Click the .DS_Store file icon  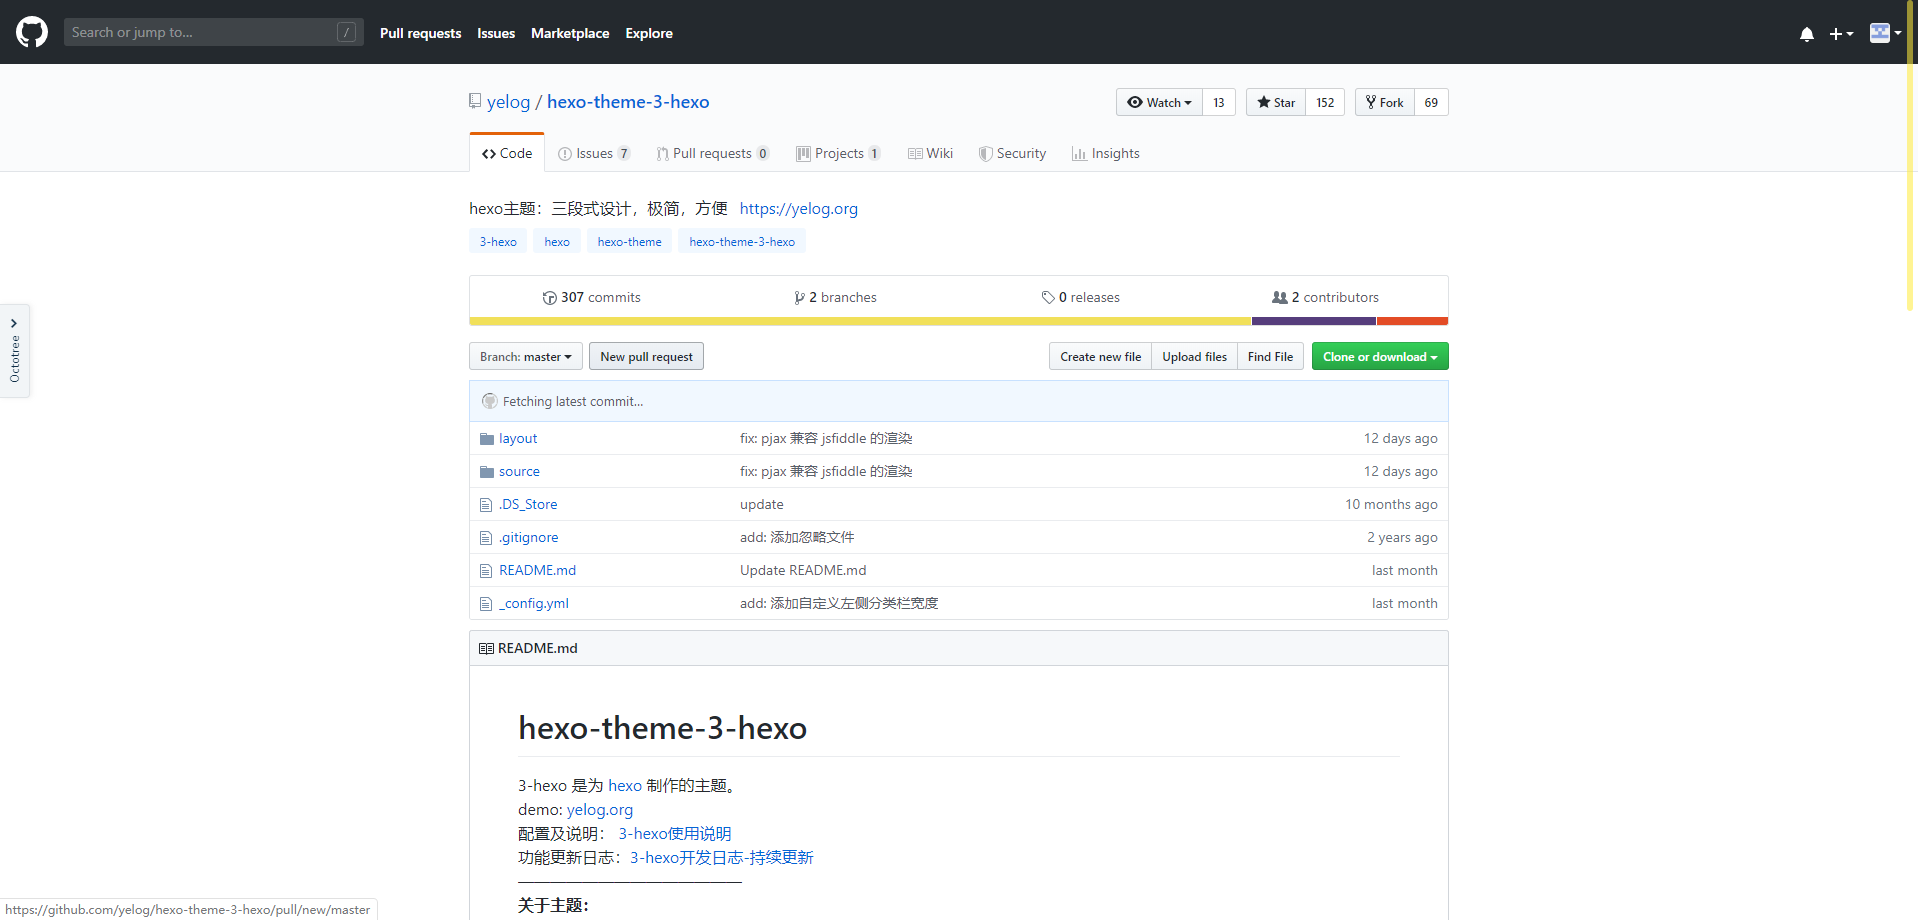point(486,505)
